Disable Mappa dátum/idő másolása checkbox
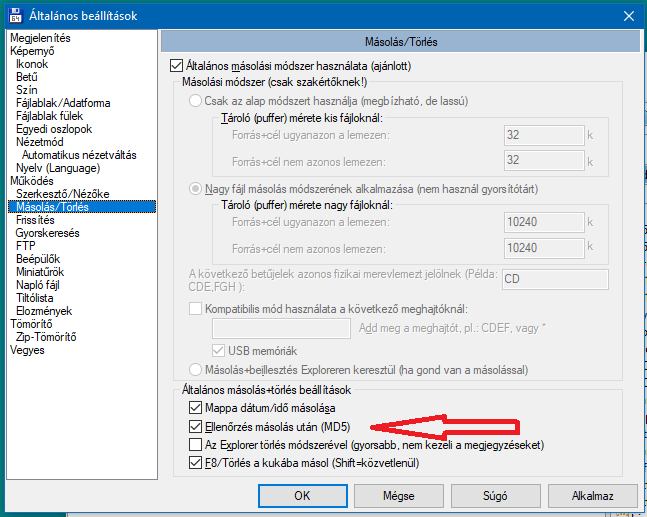The image size is (647, 517). pyautogui.click(x=196, y=408)
